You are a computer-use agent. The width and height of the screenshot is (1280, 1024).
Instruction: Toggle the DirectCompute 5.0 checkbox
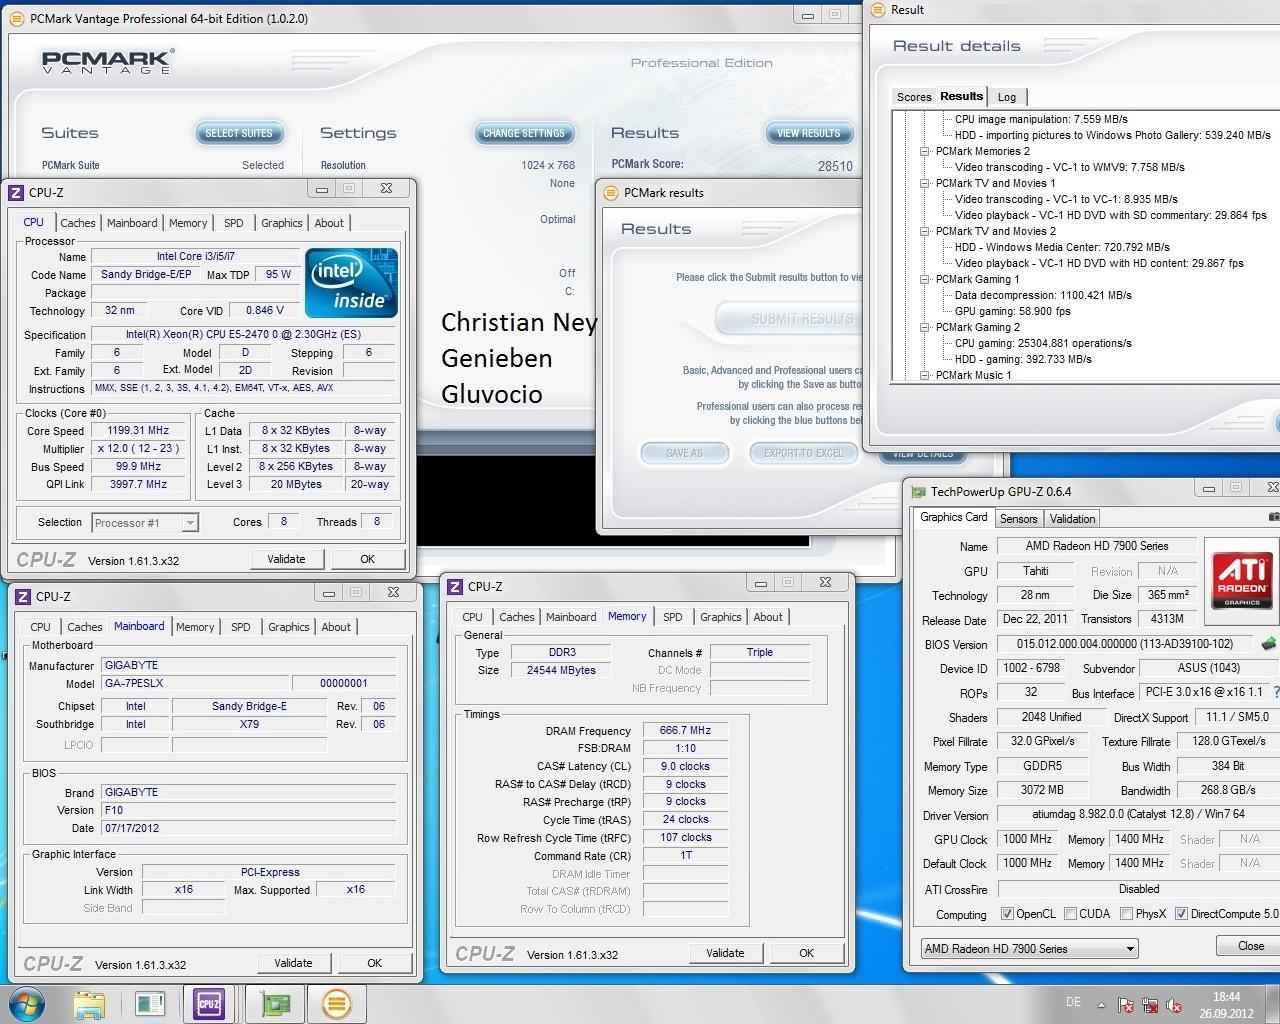[x=1181, y=914]
